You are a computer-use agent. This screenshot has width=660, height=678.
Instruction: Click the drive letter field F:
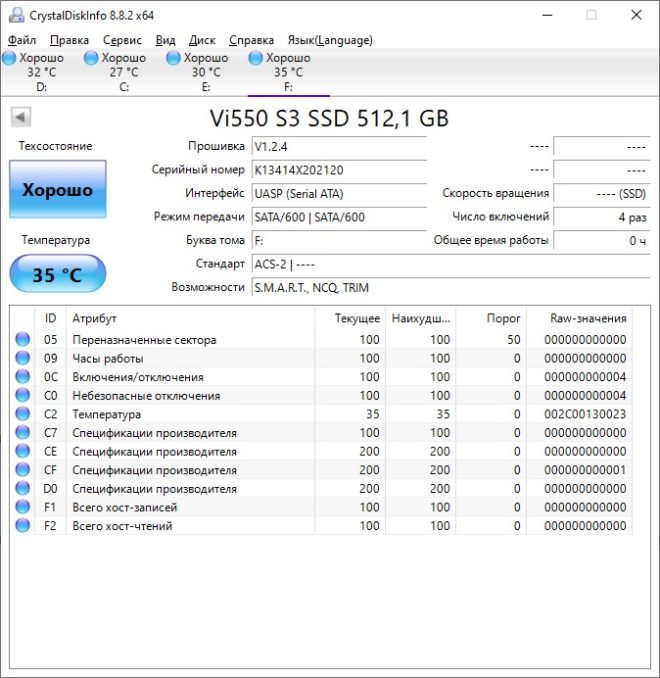click(x=339, y=240)
